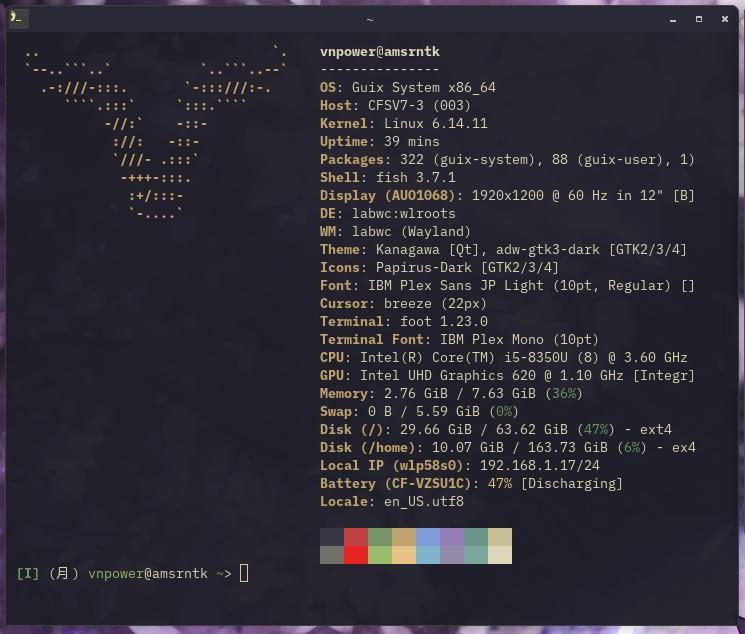The width and height of the screenshot is (745, 634).
Task: Click the blue color block in top row
Action: point(428,537)
